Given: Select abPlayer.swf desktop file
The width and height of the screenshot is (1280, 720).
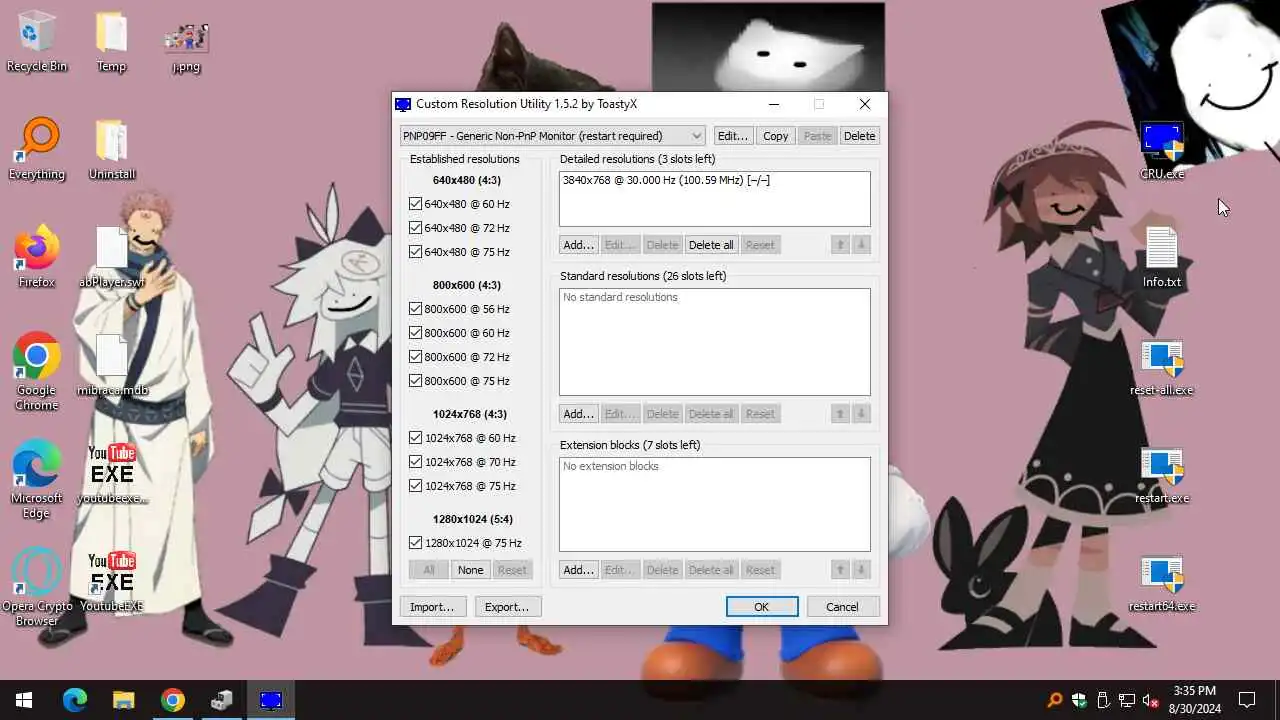Looking at the screenshot, I should tap(111, 257).
